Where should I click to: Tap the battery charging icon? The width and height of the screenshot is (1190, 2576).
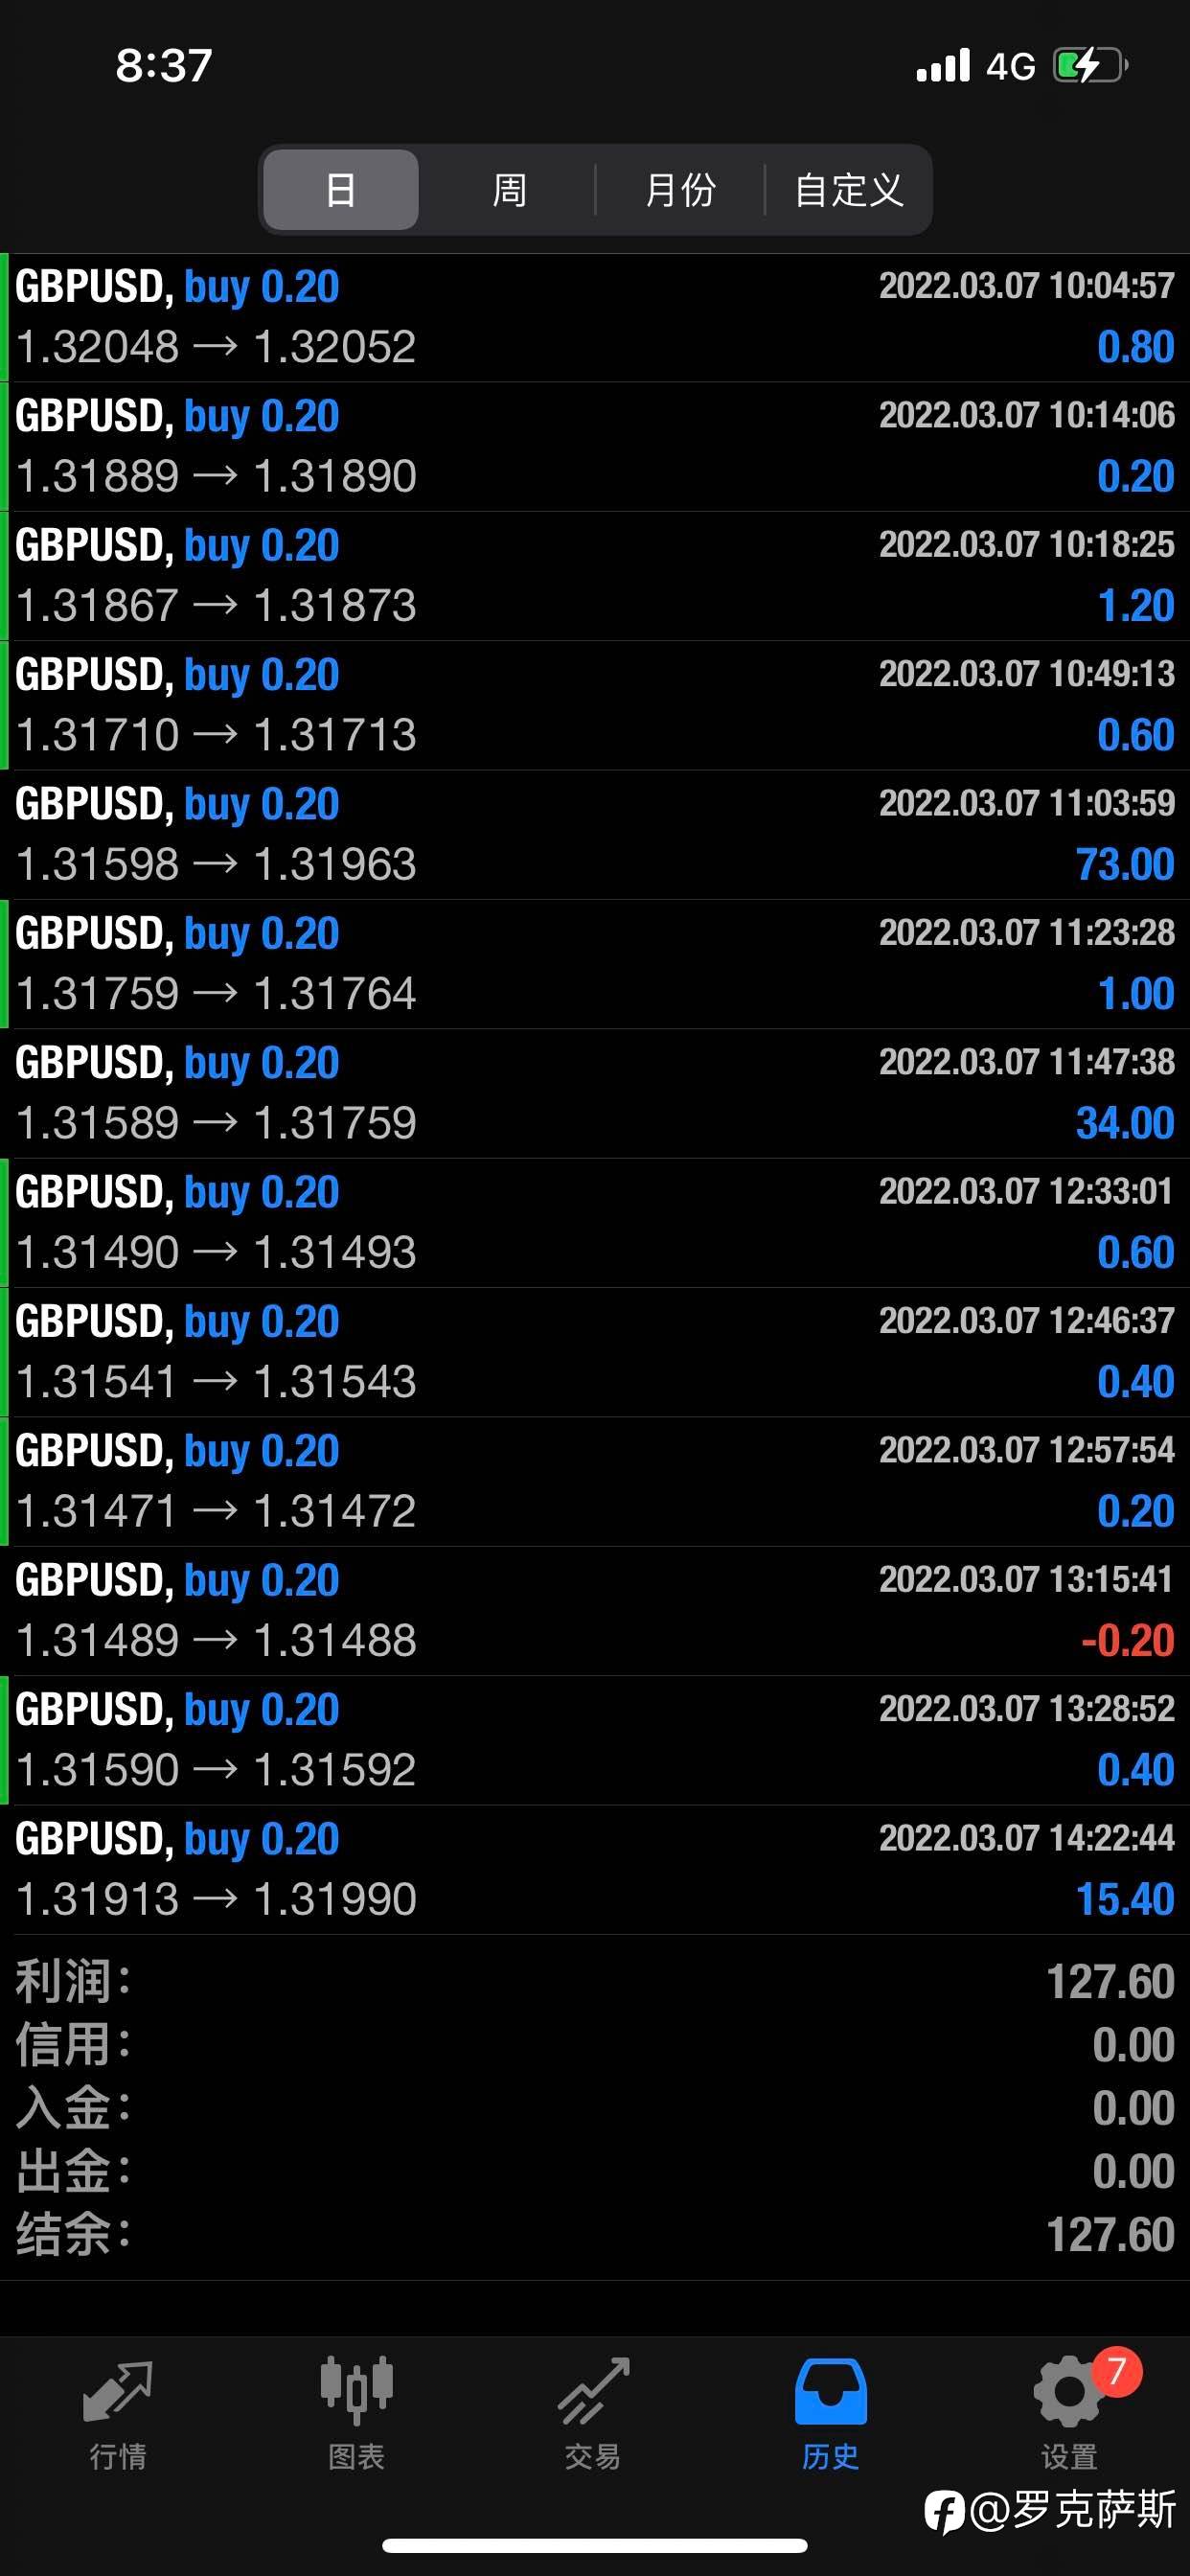pyautogui.click(x=1090, y=66)
